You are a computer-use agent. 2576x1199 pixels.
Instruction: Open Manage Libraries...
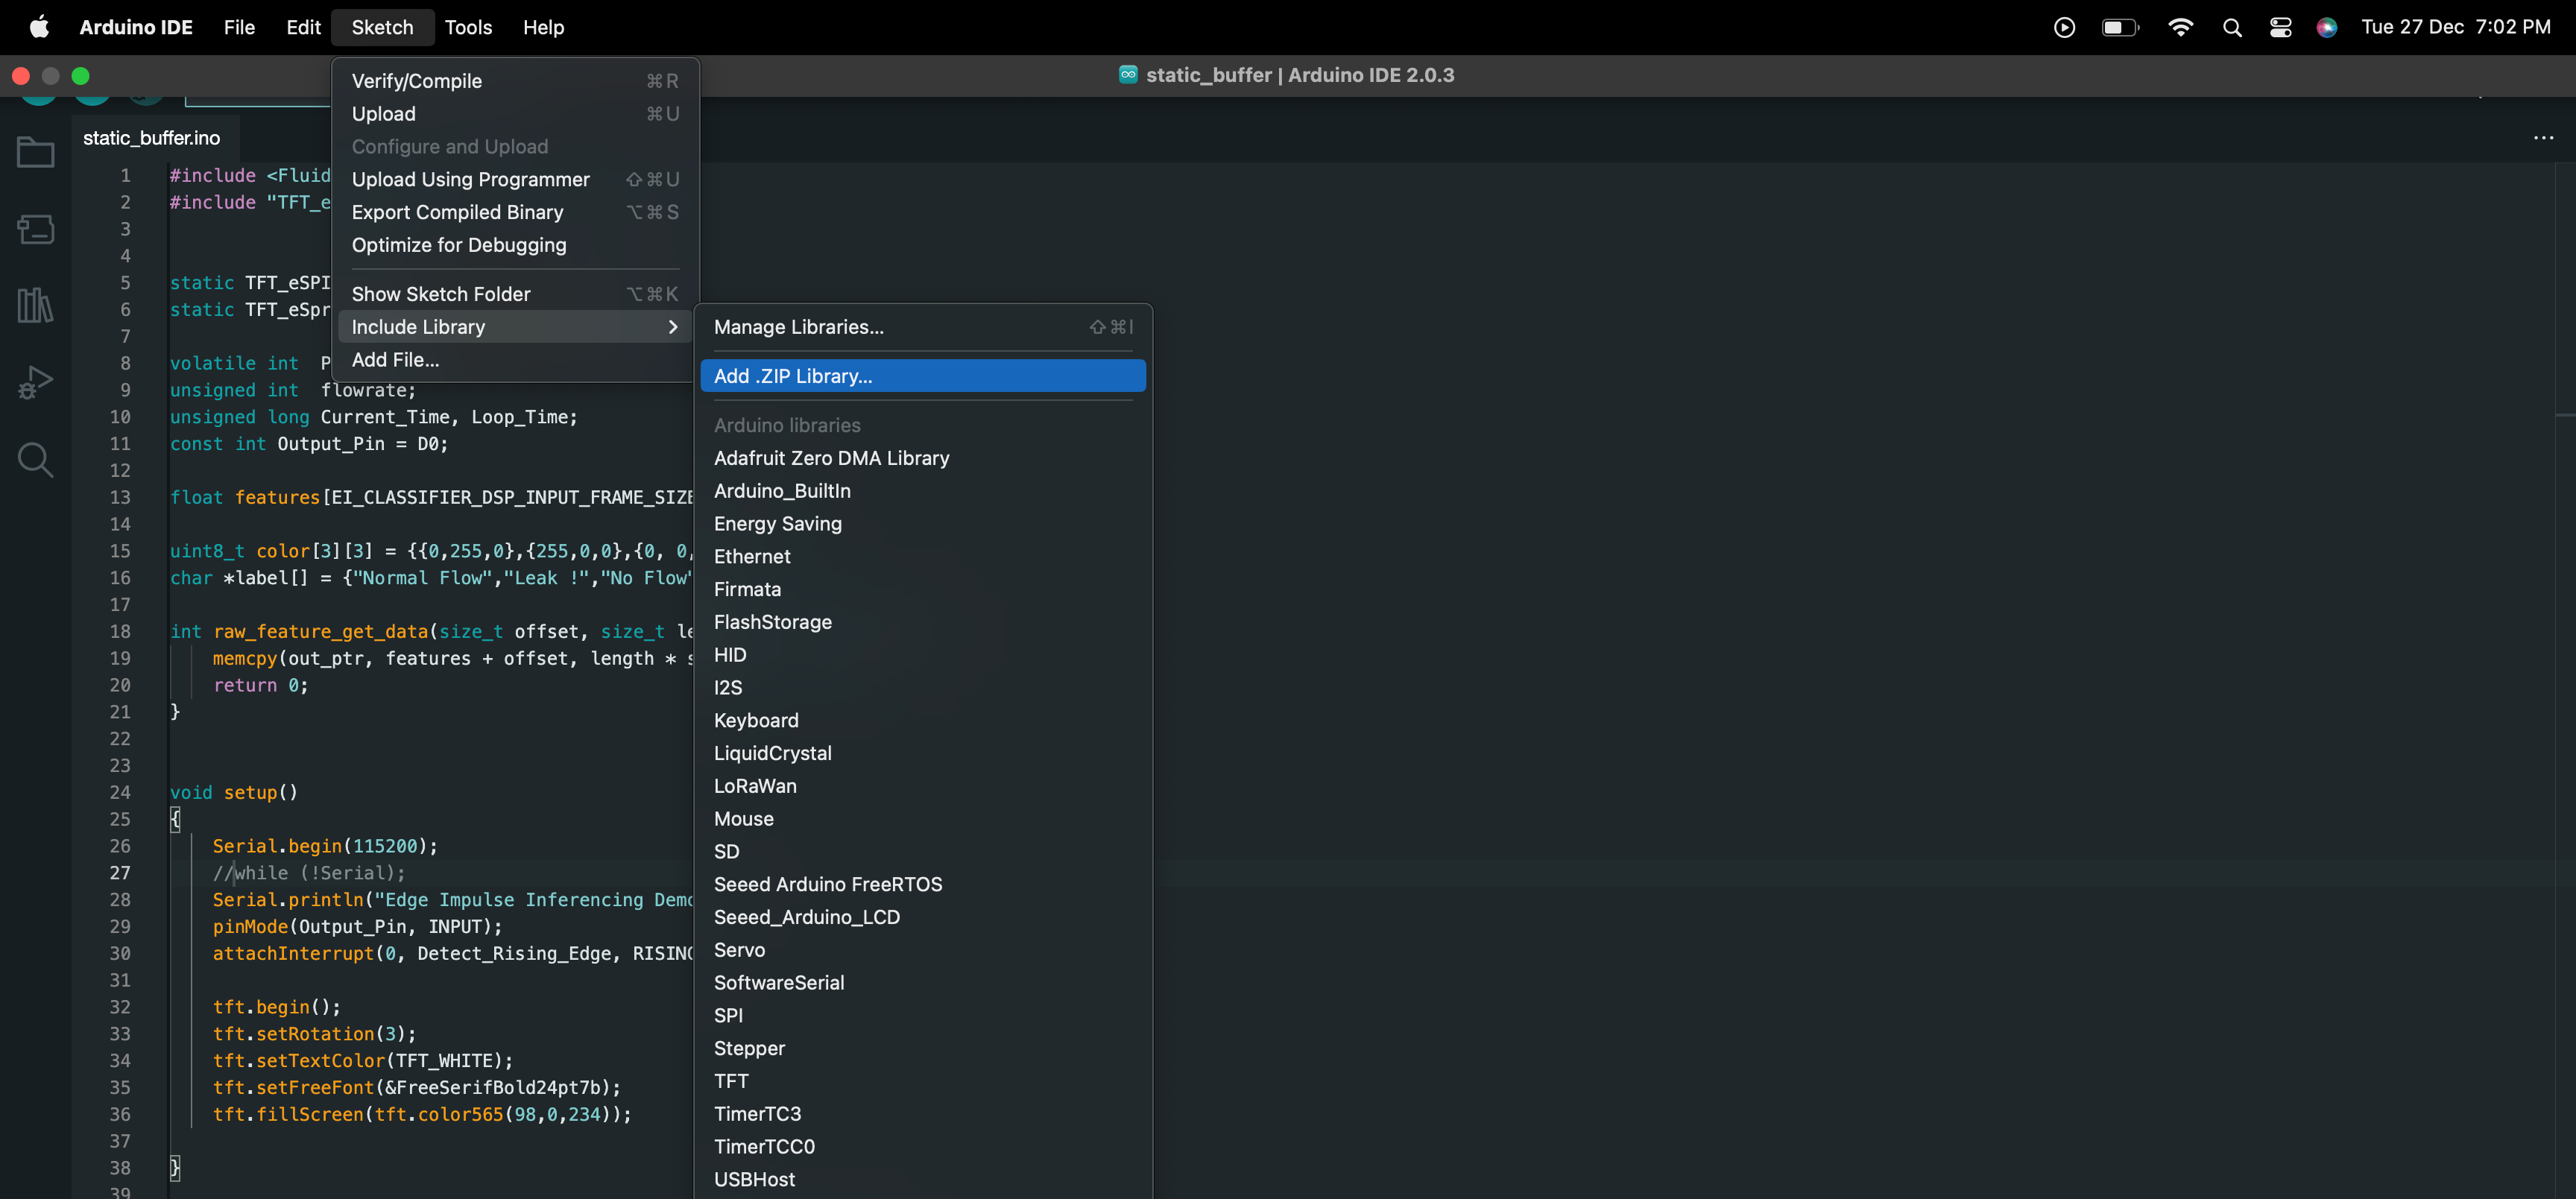[923, 327]
